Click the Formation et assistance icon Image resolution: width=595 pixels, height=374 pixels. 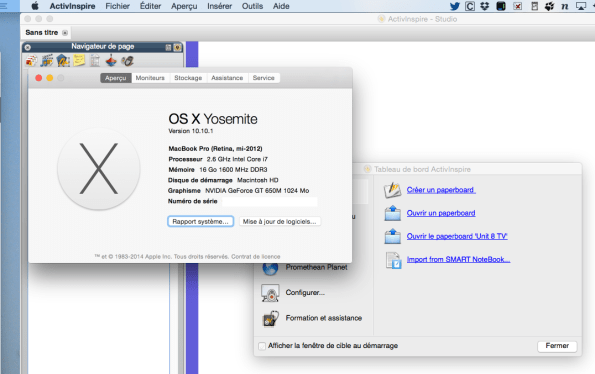pyautogui.click(x=270, y=319)
